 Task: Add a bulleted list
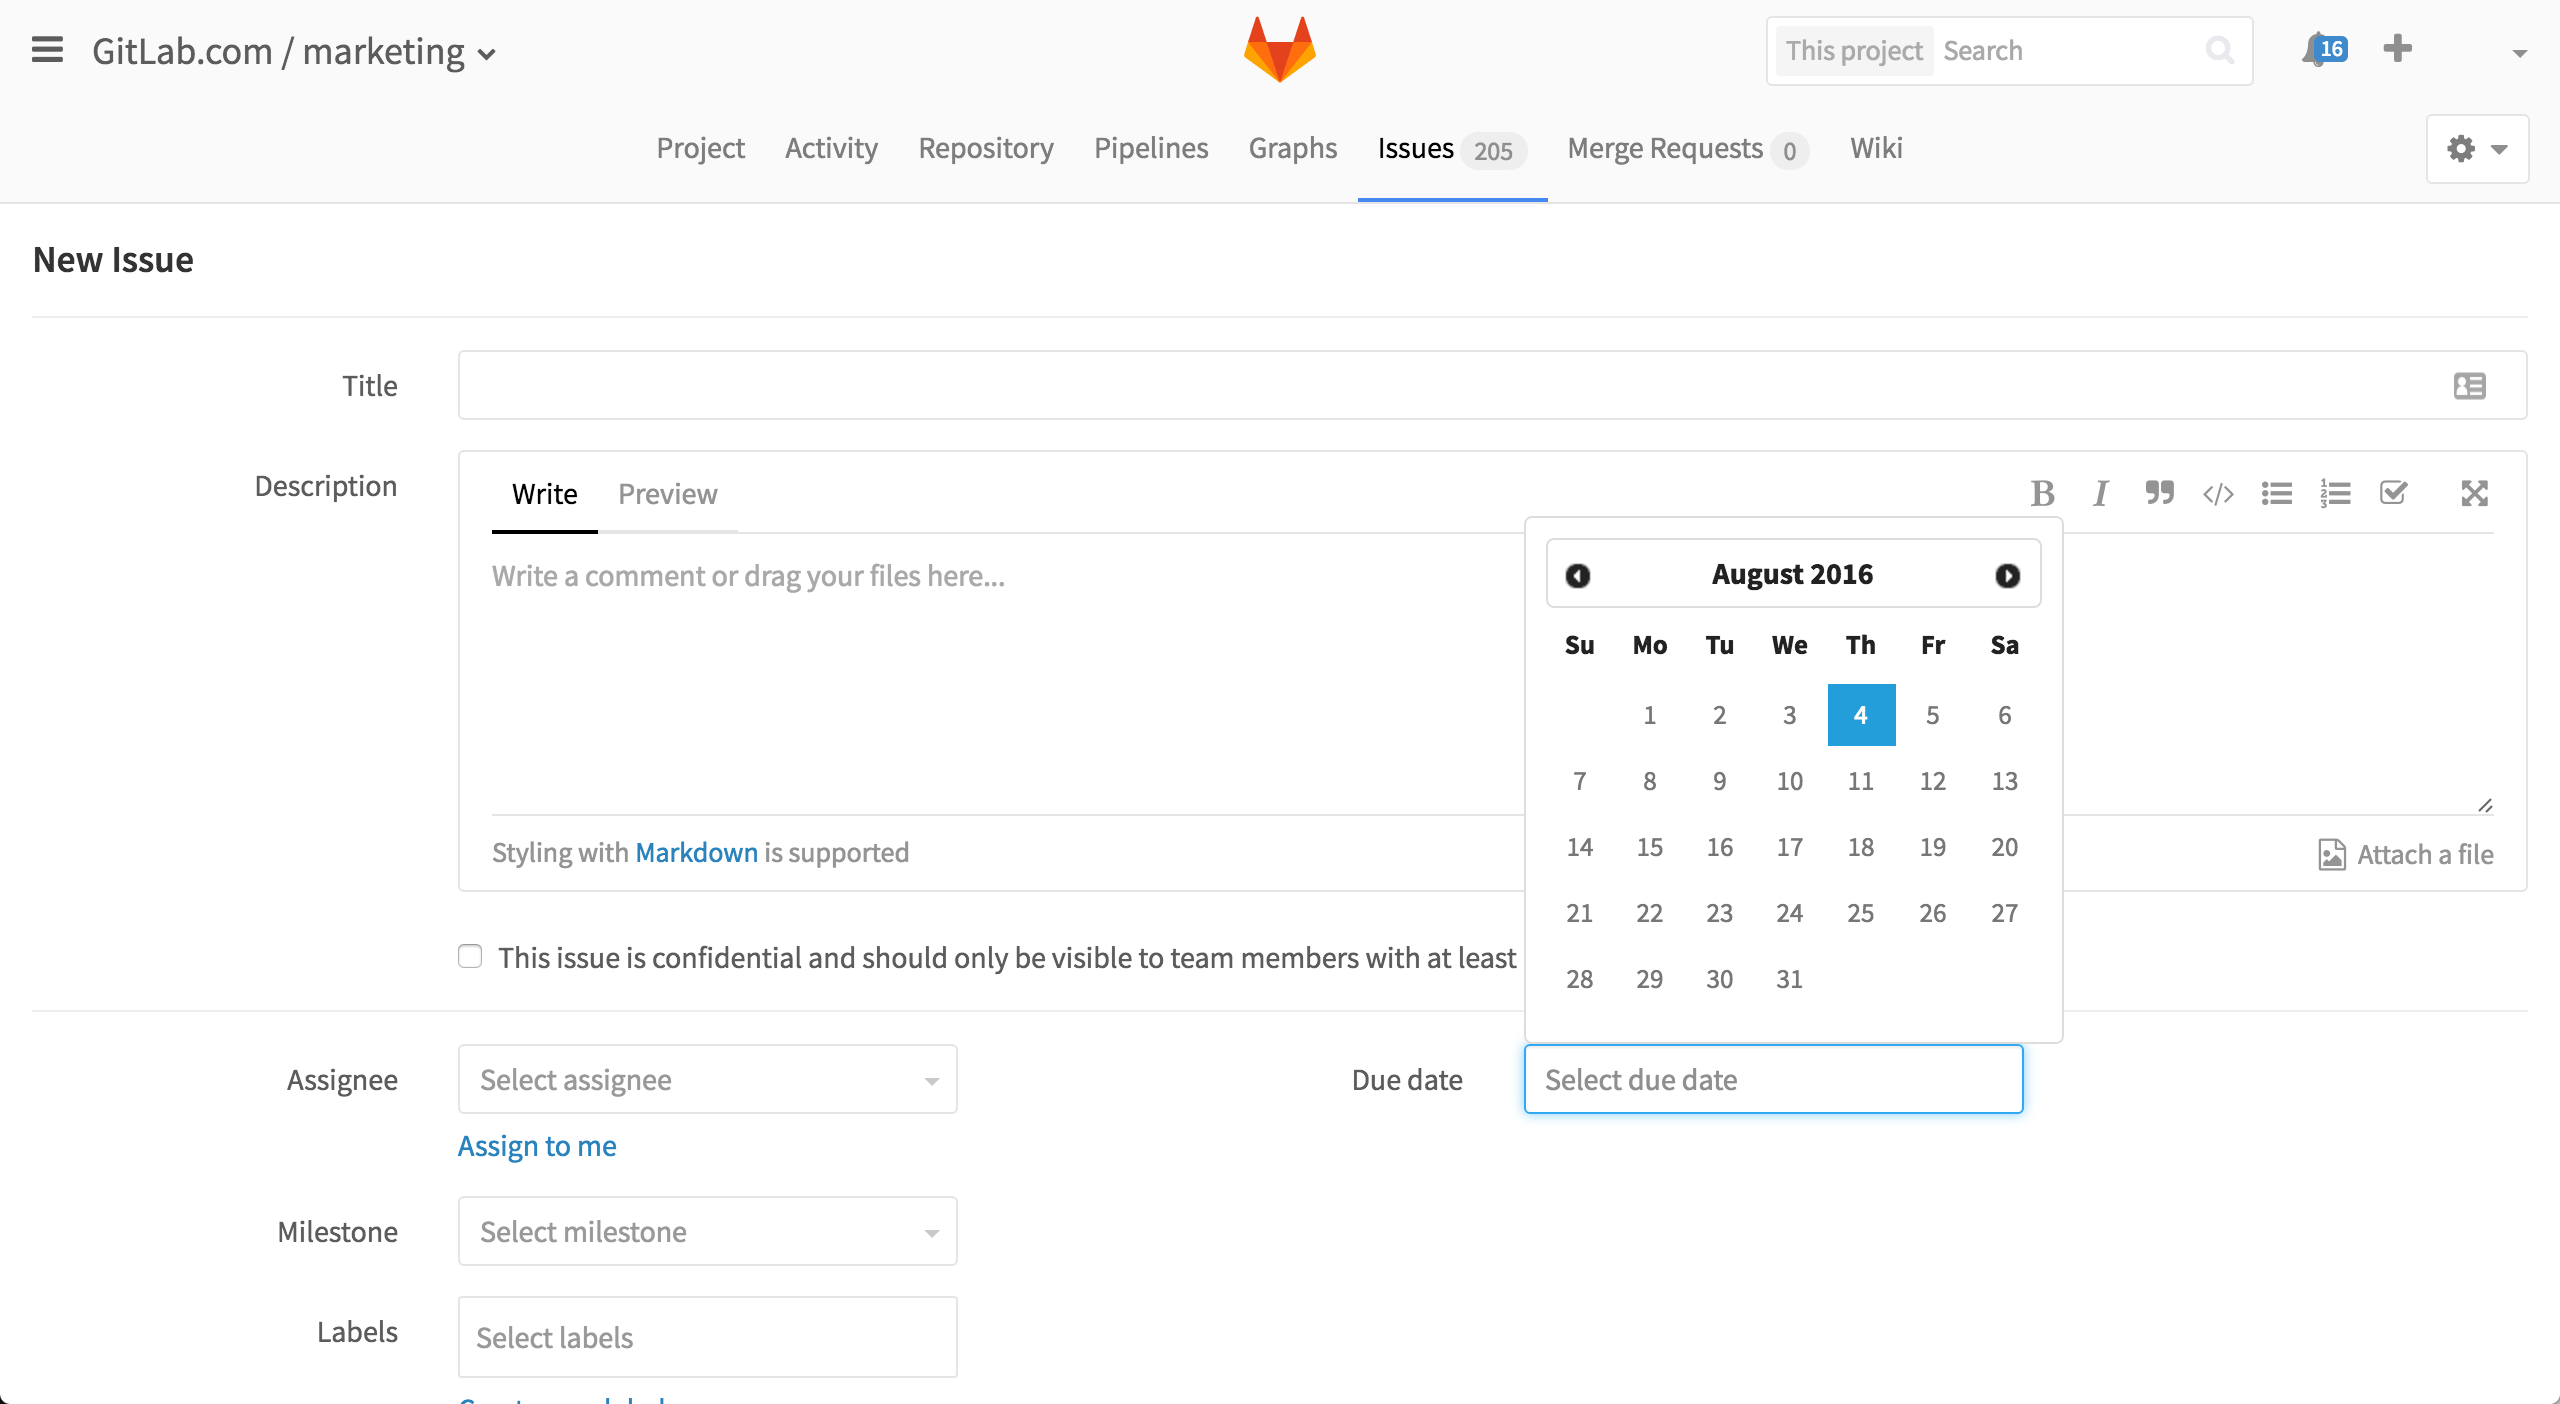(x=2277, y=493)
